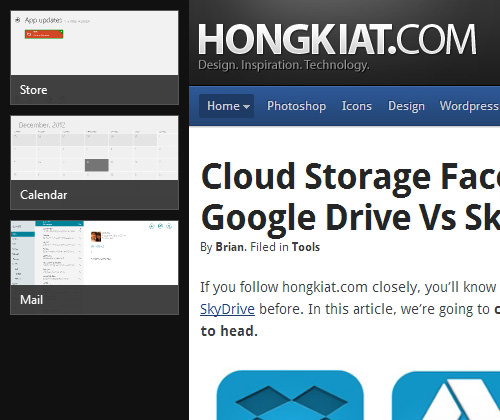
Task: Select Design in the navigation bar
Action: coord(406,106)
